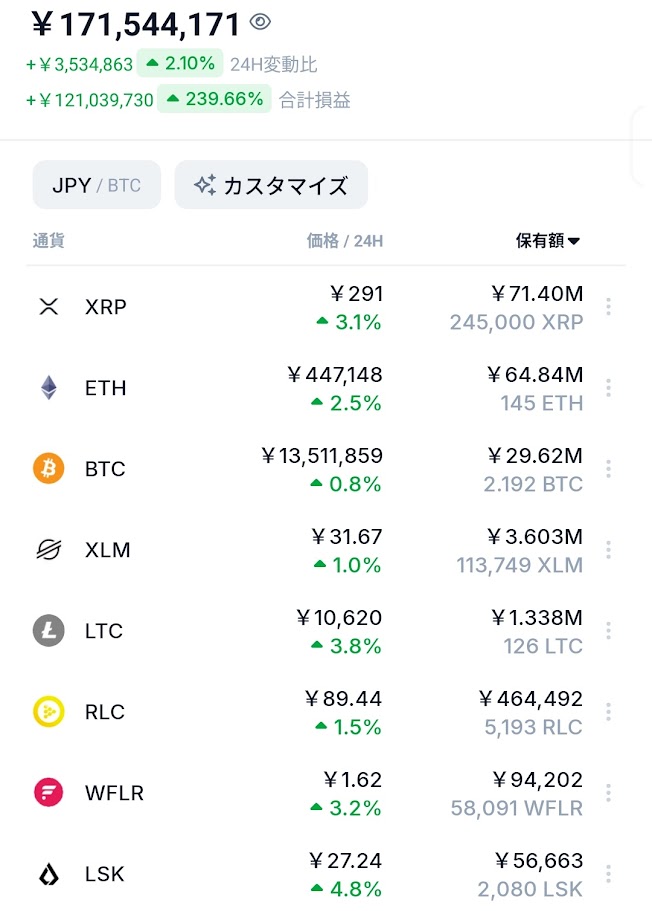The width and height of the screenshot is (652, 911).
Task: Click the yellow RLC icon
Action: pyautogui.click(x=49, y=712)
